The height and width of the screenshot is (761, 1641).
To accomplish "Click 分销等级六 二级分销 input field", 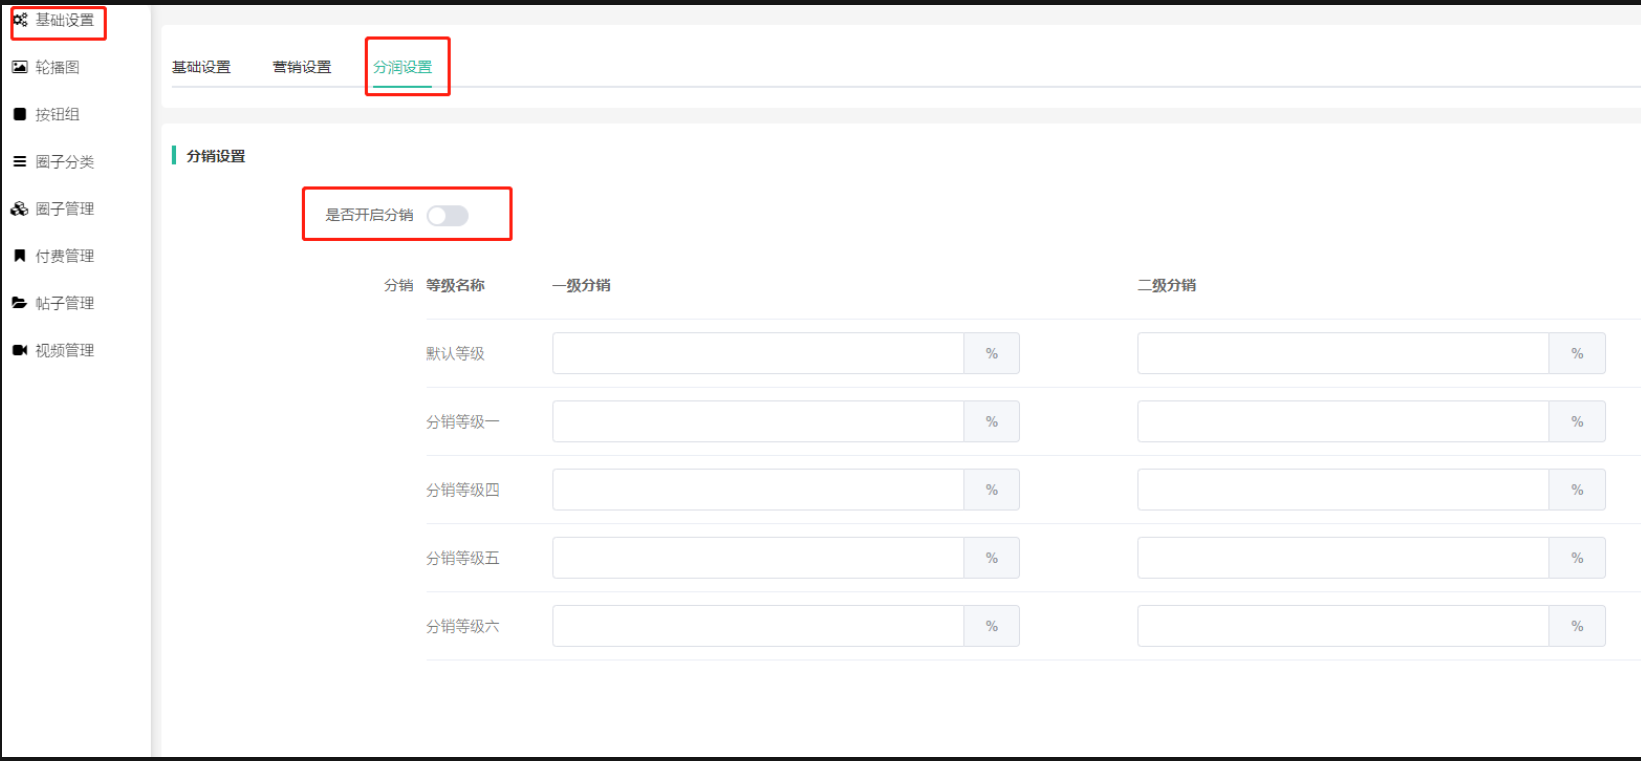I will click(1343, 626).
